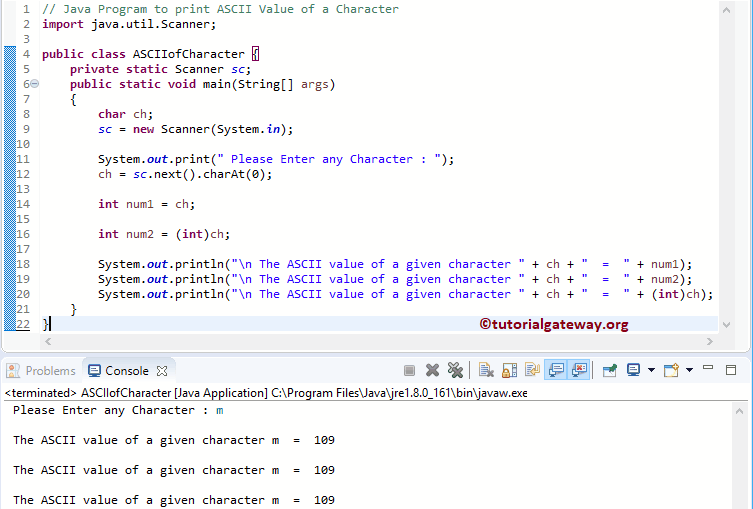The height and width of the screenshot is (509, 753).
Task: Collapse the main method fold marker on line 6
Action: 34,84
